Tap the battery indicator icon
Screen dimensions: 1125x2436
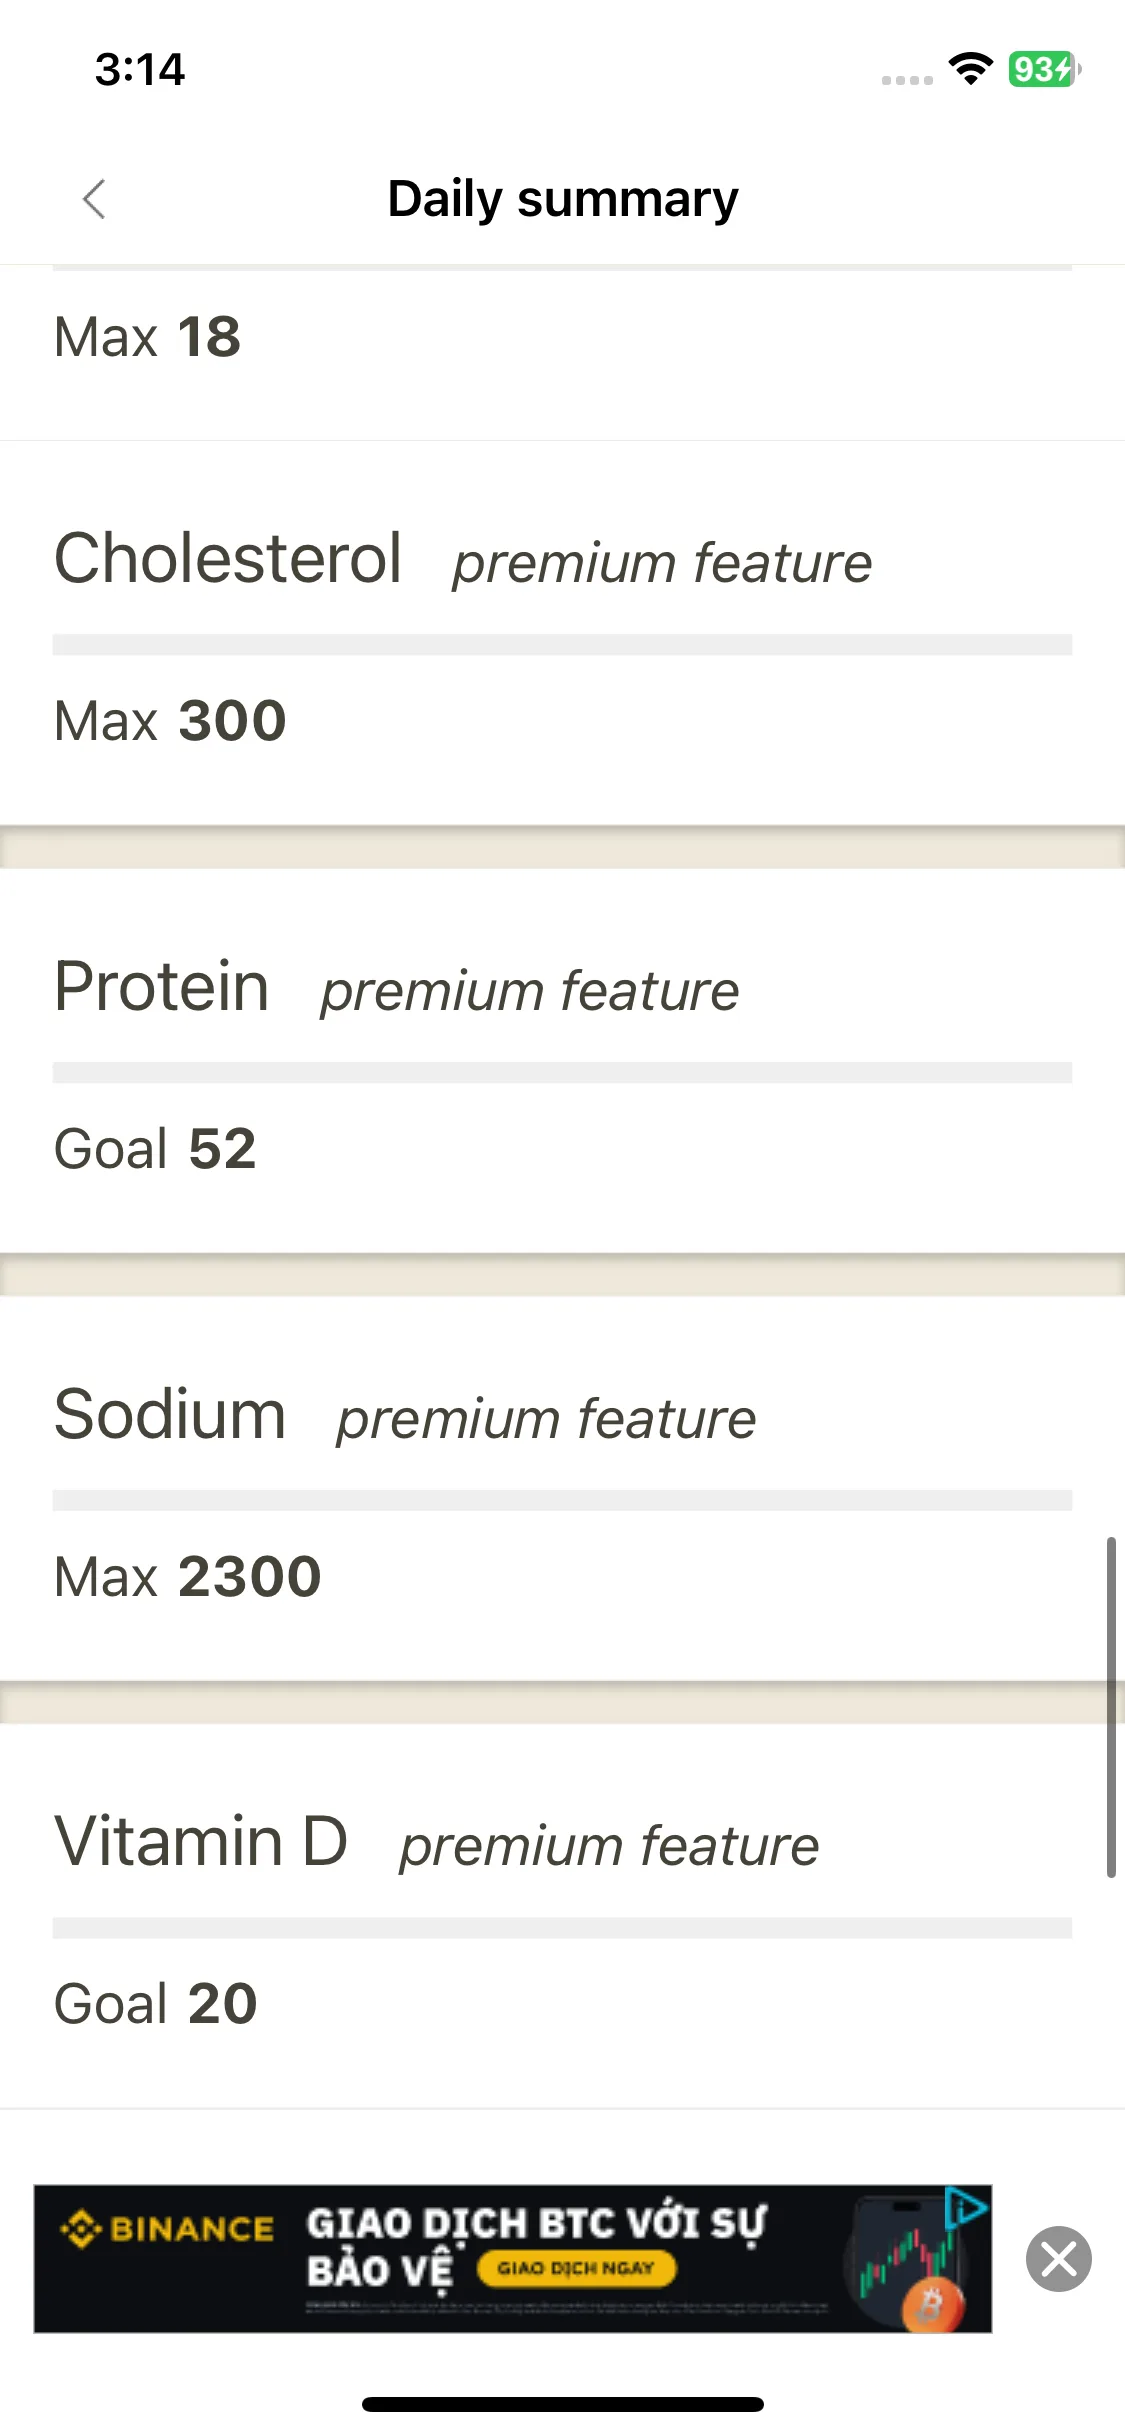pos(1044,69)
